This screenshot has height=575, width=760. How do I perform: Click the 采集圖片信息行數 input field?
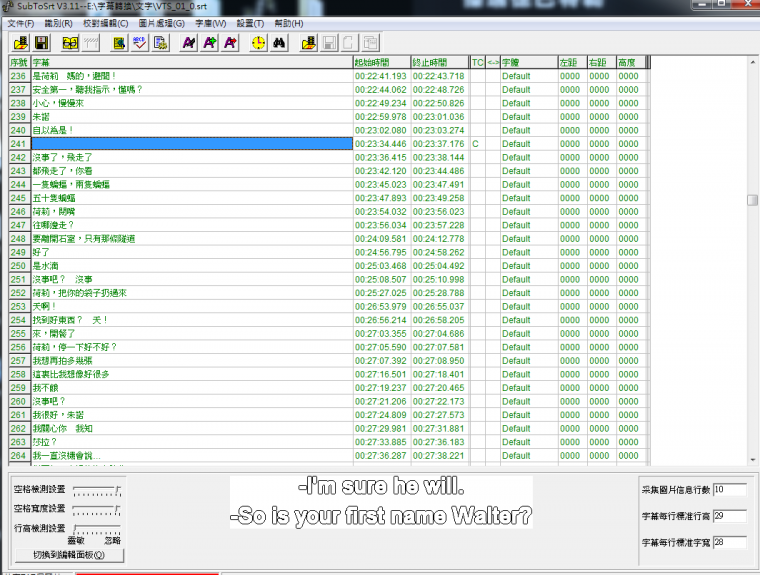click(x=729, y=490)
